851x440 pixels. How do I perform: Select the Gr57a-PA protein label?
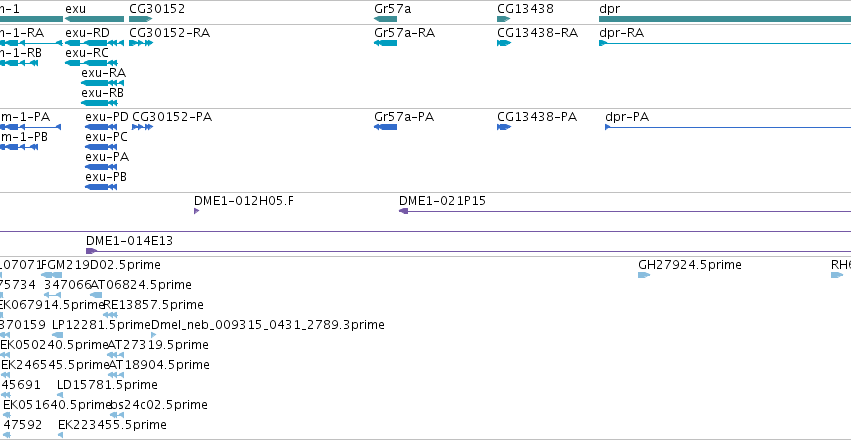pyautogui.click(x=404, y=117)
